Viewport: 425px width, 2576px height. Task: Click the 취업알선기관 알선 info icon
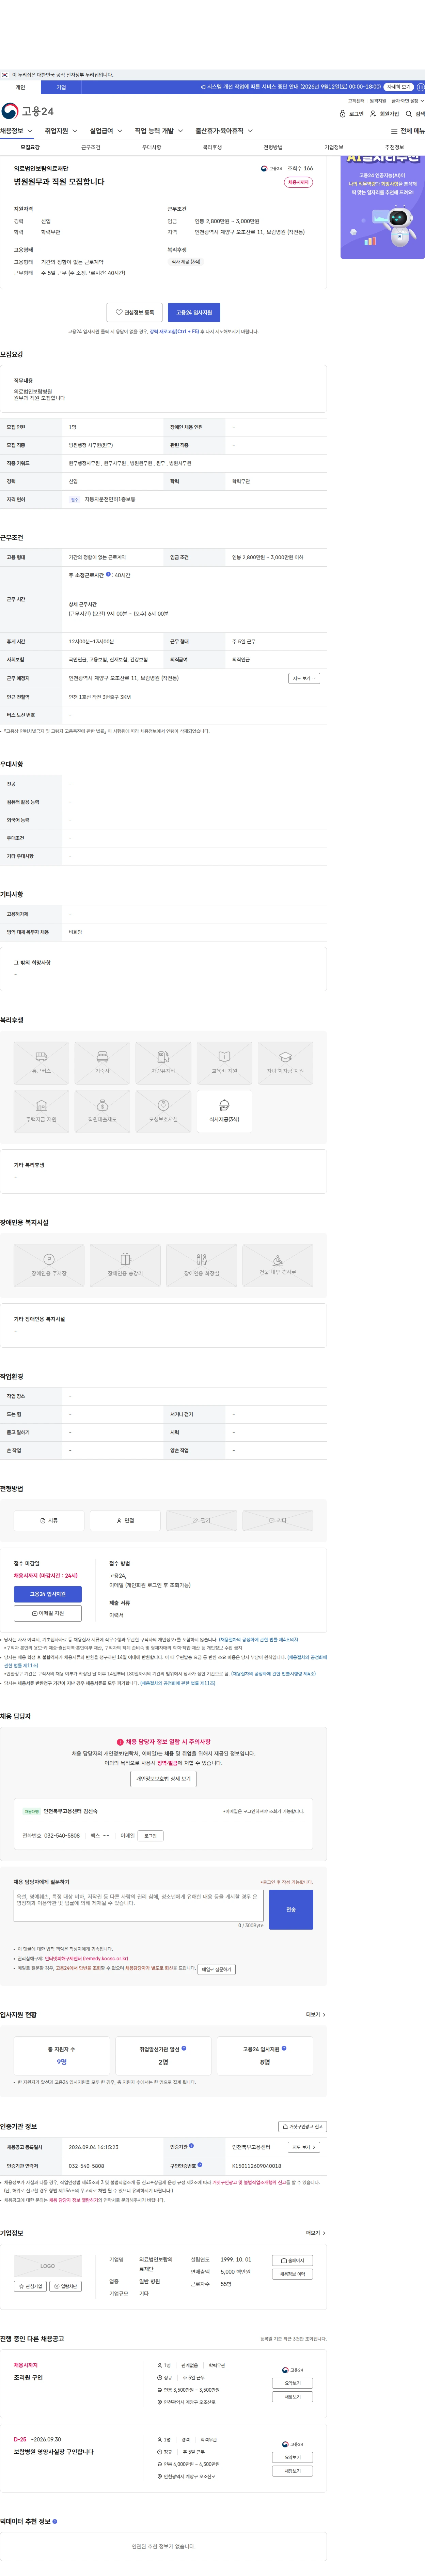[x=184, y=2048]
